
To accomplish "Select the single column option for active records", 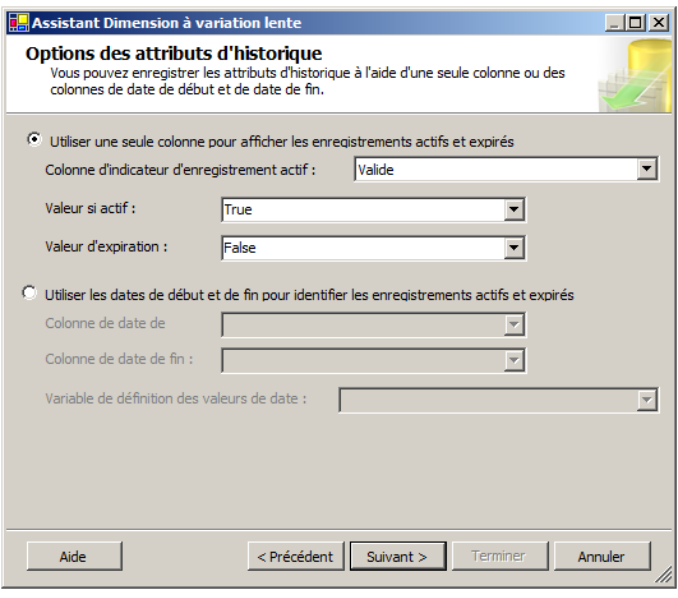I will point(34,141).
